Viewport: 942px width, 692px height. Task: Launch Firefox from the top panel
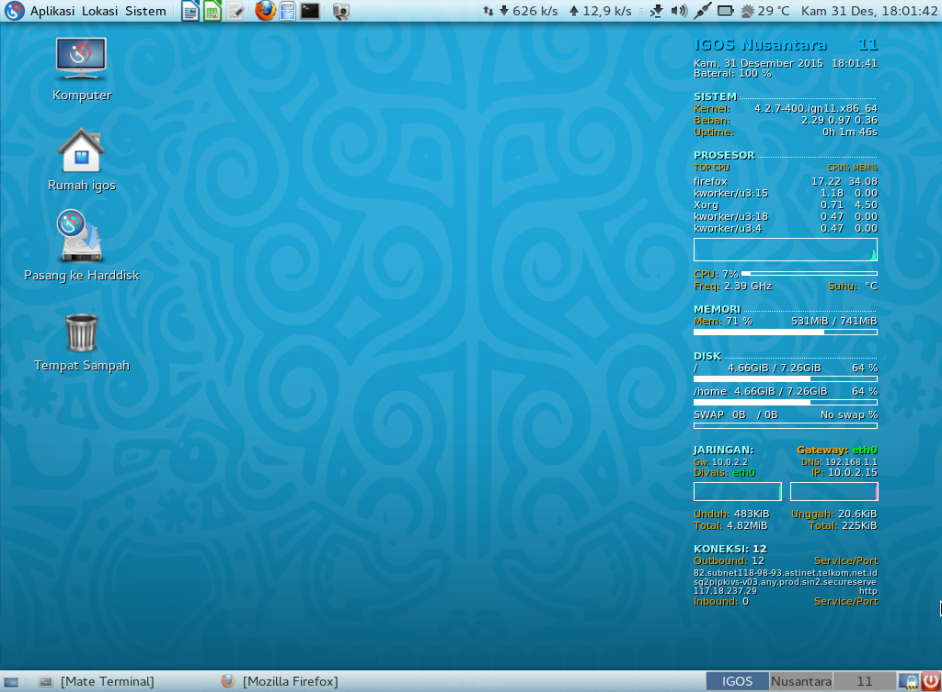(263, 11)
